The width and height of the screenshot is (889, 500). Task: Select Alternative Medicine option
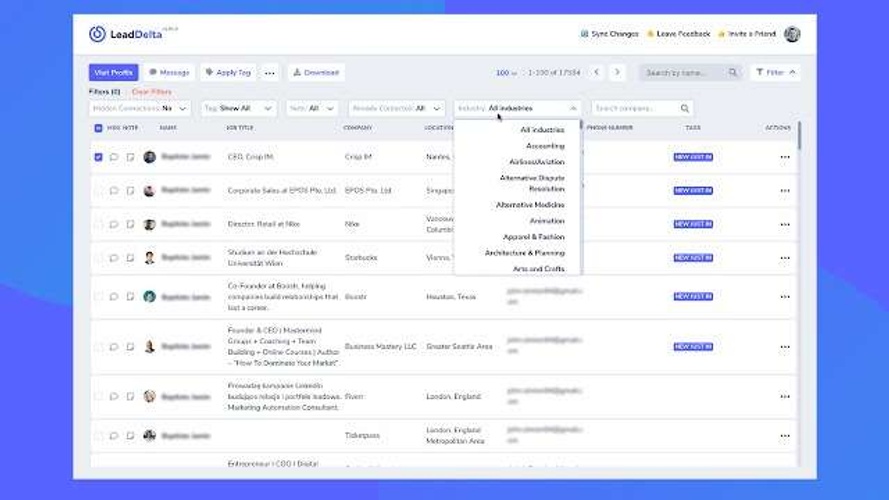tap(530, 205)
